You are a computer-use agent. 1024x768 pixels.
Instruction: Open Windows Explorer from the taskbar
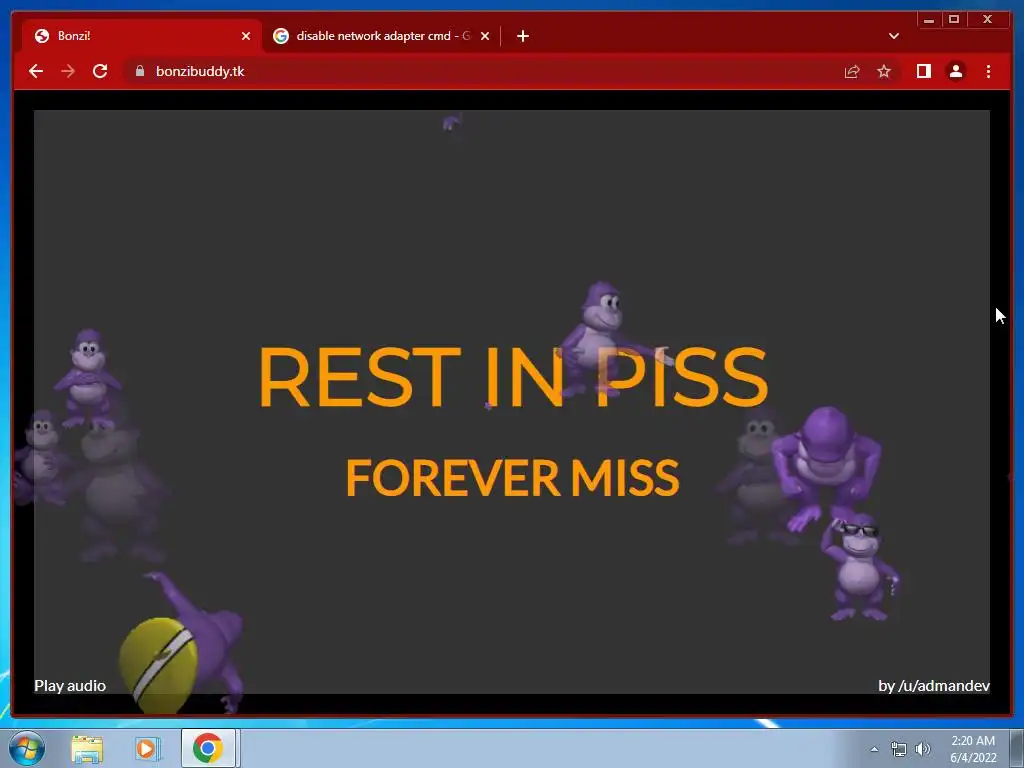[x=87, y=748]
